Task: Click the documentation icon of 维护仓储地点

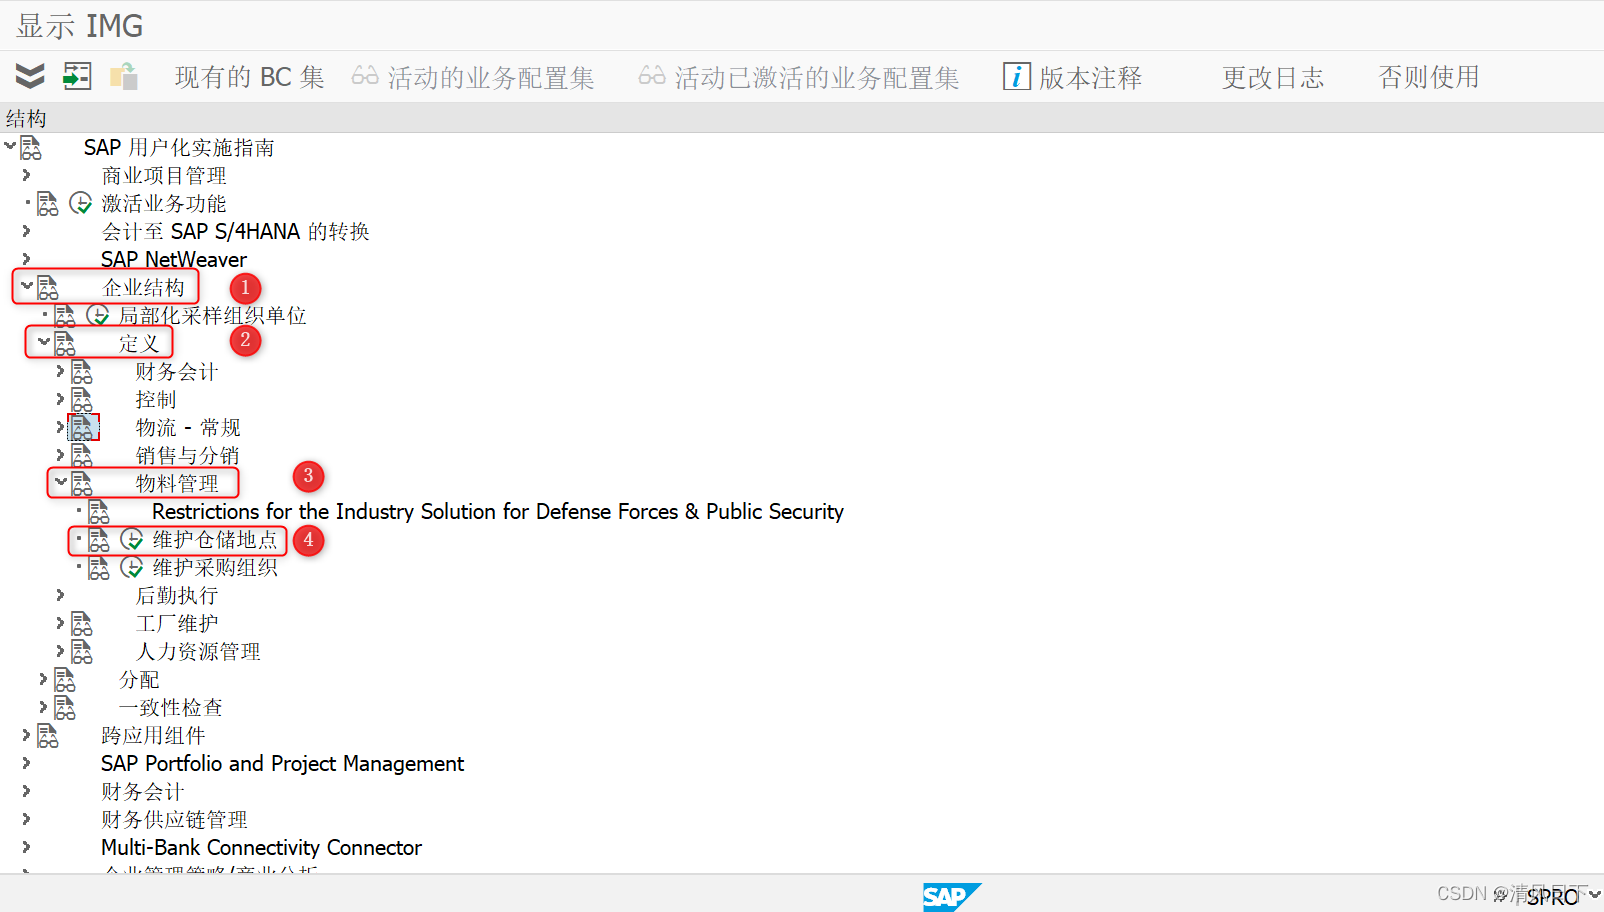Action: coord(99,540)
